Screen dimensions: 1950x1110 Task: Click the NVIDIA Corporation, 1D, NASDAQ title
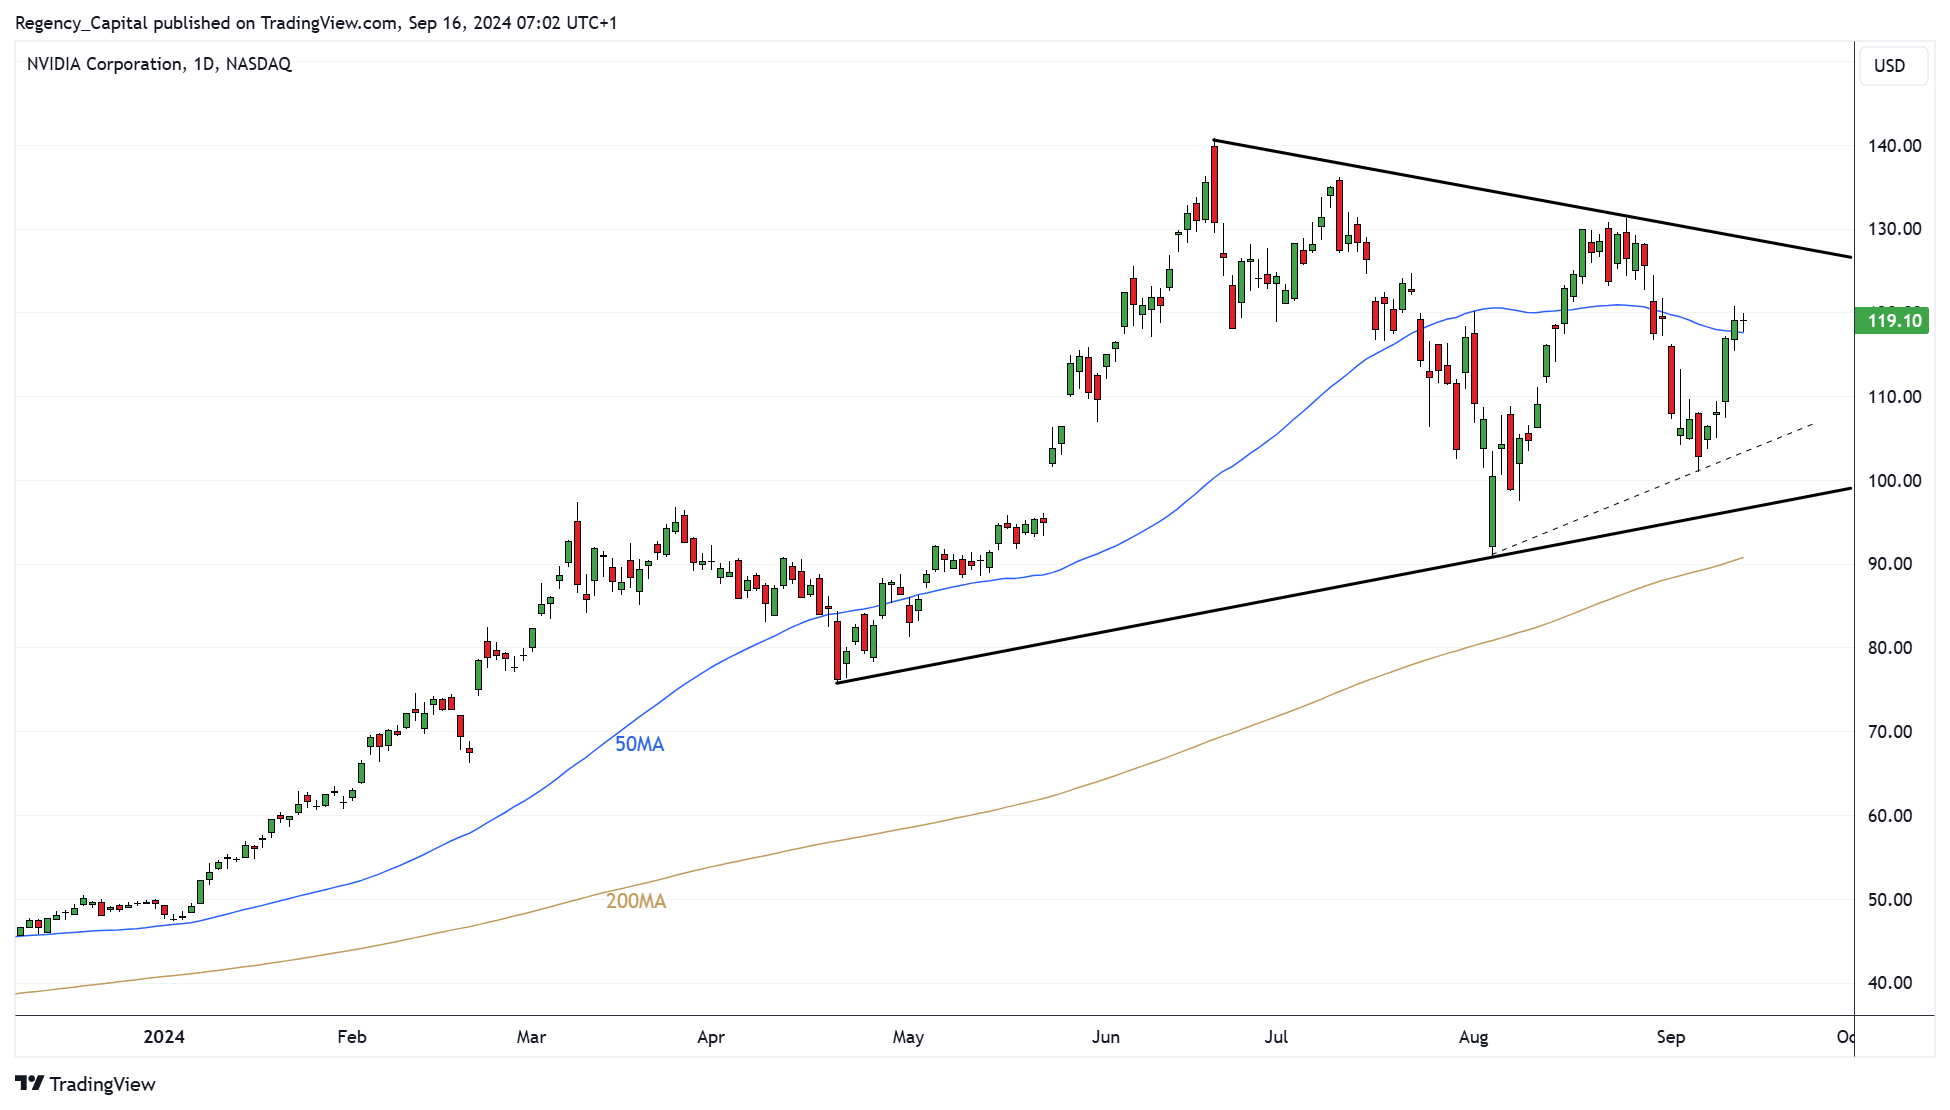coord(159,64)
